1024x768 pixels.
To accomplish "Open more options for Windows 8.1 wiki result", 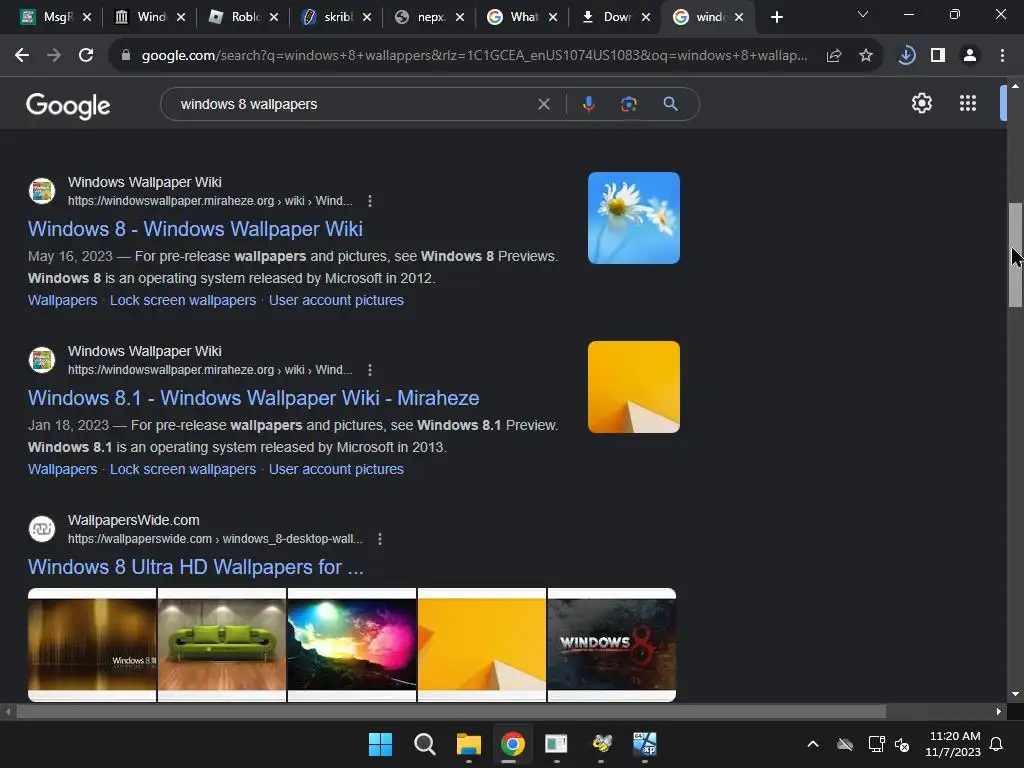I will click(x=370, y=370).
